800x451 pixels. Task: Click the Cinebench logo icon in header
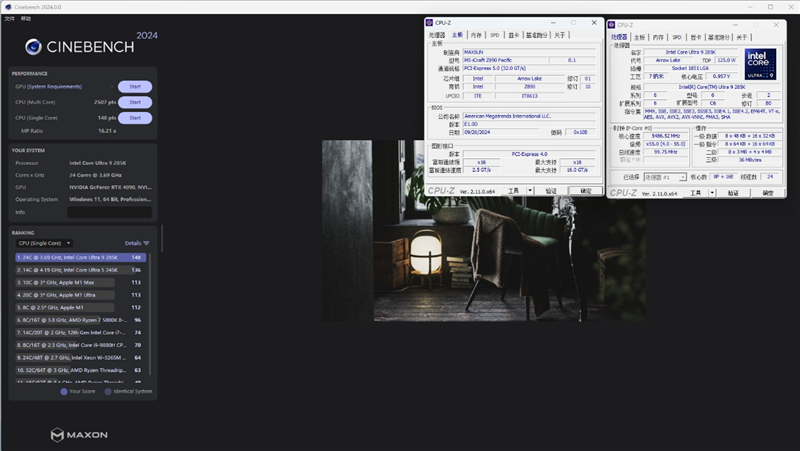coord(34,45)
